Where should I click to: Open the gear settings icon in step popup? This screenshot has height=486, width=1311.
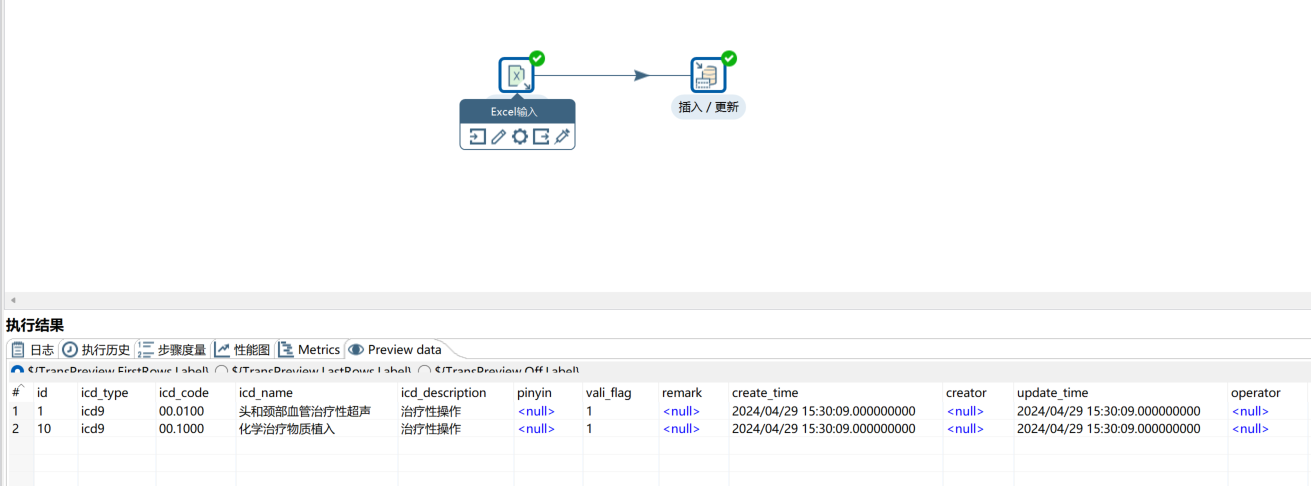click(519, 137)
